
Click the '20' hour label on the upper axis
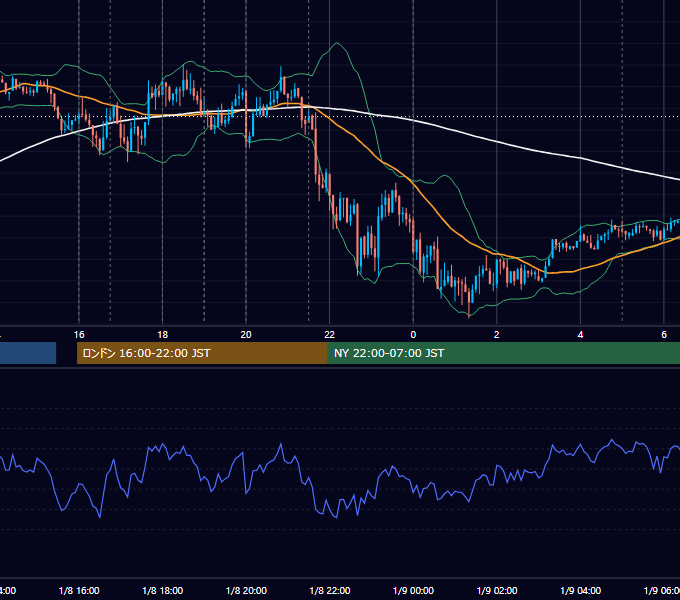click(246, 335)
